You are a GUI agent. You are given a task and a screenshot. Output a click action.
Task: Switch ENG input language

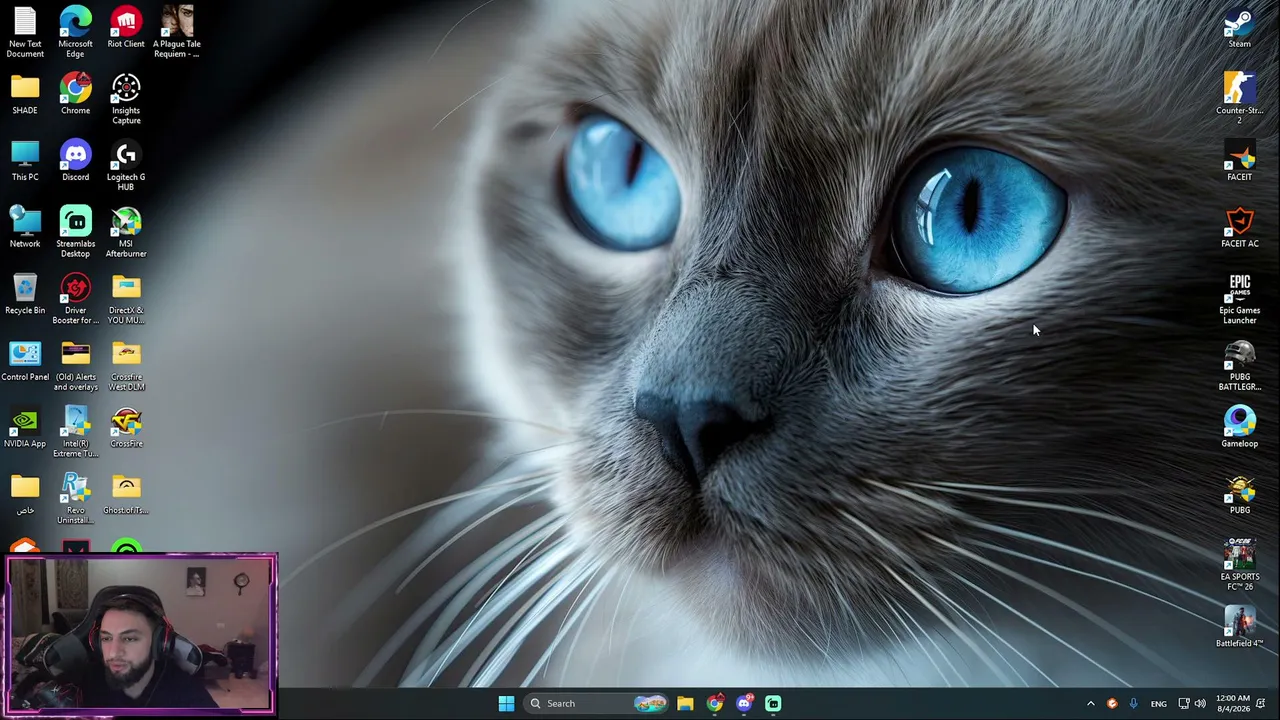click(1158, 703)
